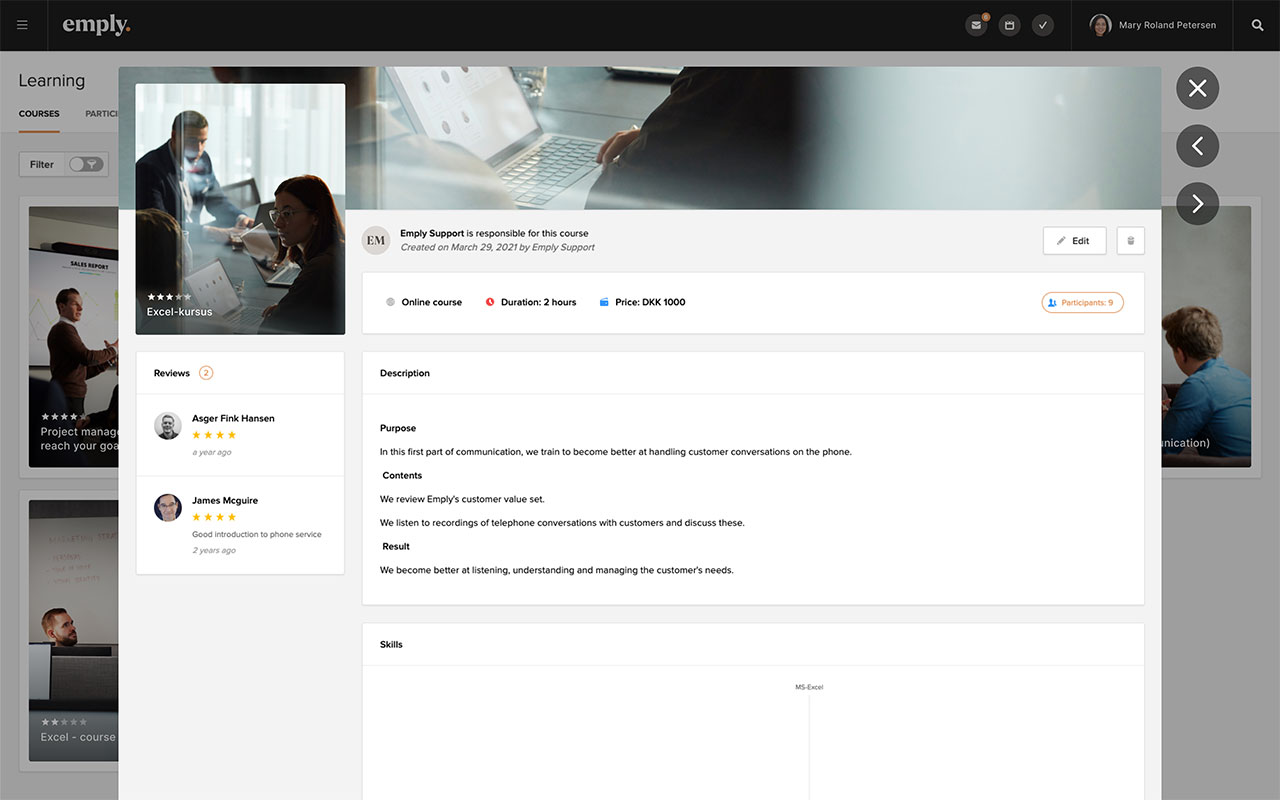Image resolution: width=1280 pixels, height=800 pixels.
Task: Click the Emply Support responsible name
Action: pos(432,233)
